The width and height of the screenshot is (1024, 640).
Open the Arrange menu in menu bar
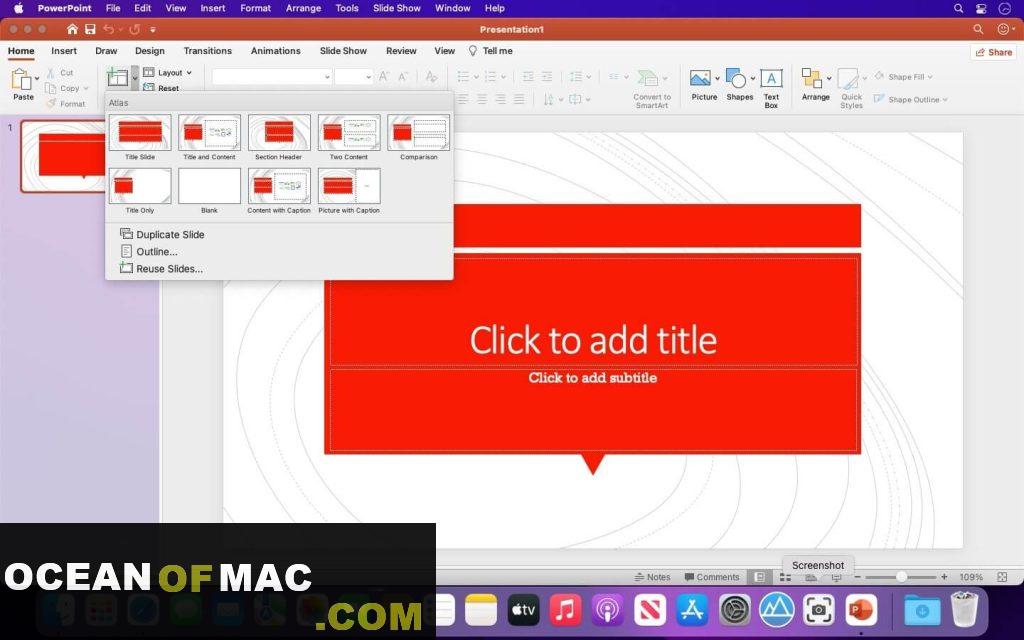point(303,8)
